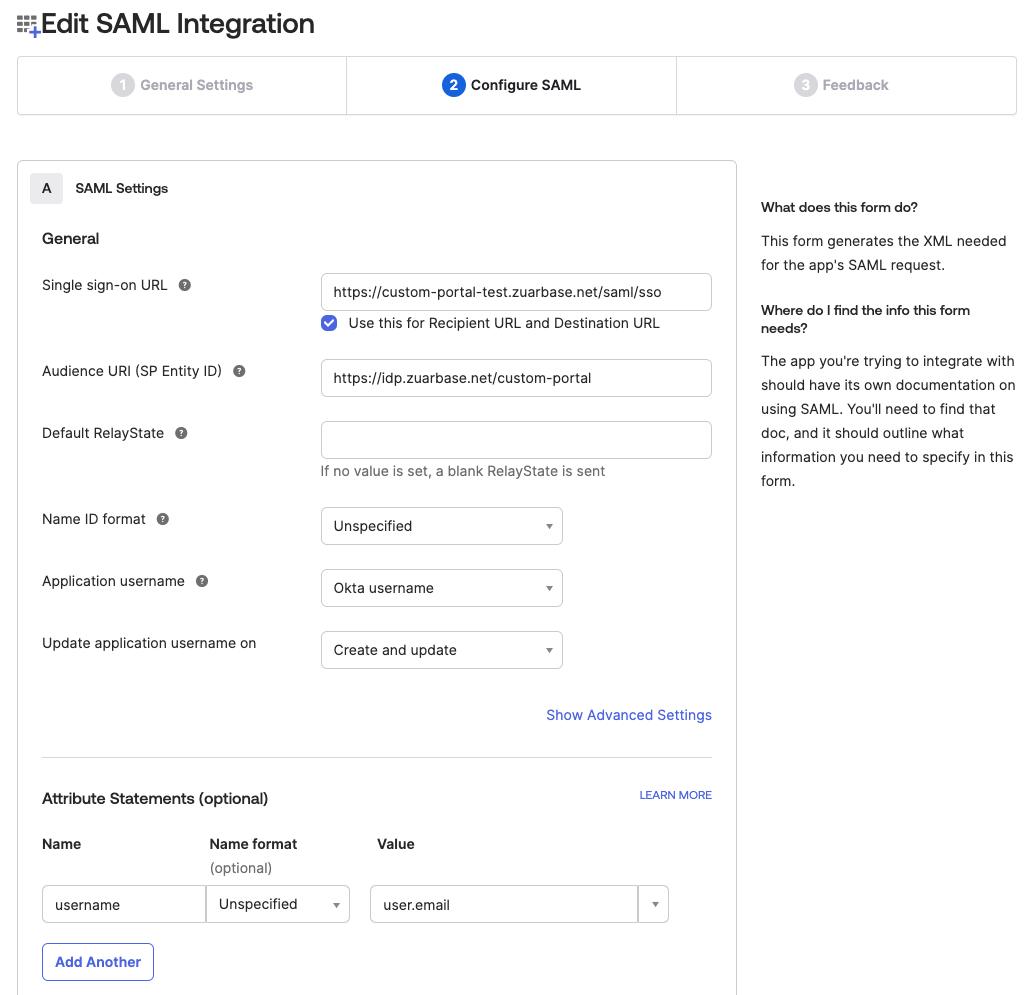Open the LEARN MORE link
The image size is (1032, 995).
point(675,795)
